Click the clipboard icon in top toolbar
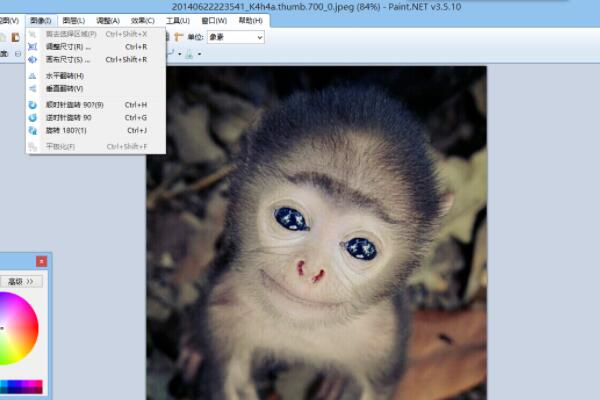 click(x=15, y=37)
